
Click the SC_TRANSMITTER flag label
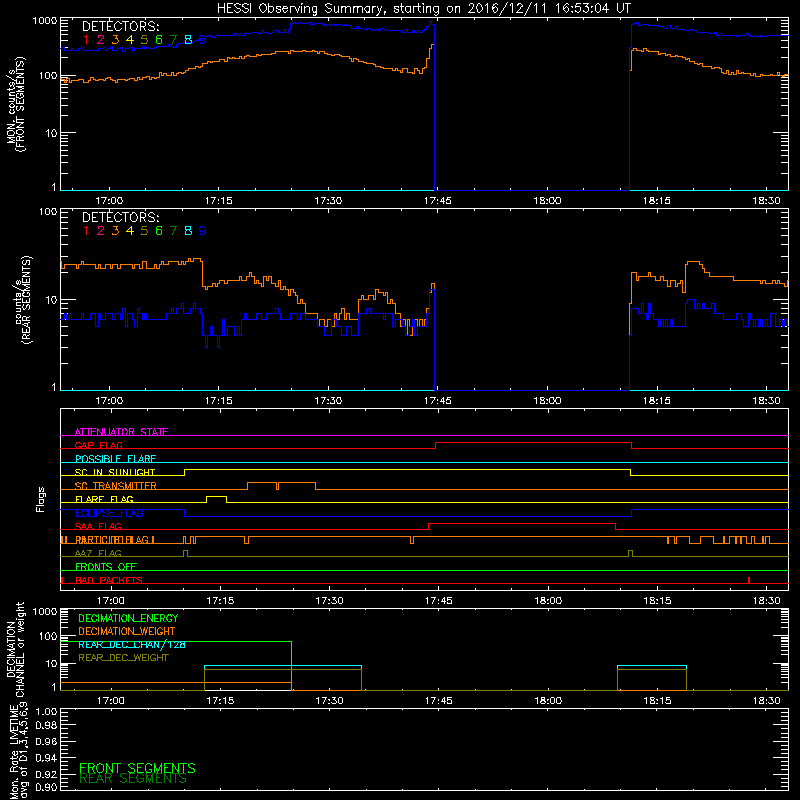point(116,486)
